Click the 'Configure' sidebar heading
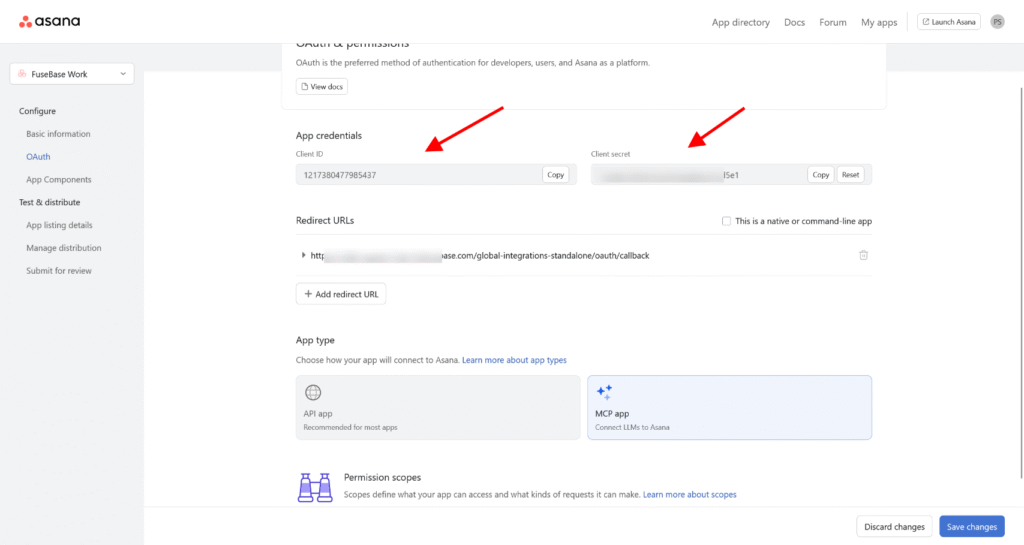 [x=37, y=111]
